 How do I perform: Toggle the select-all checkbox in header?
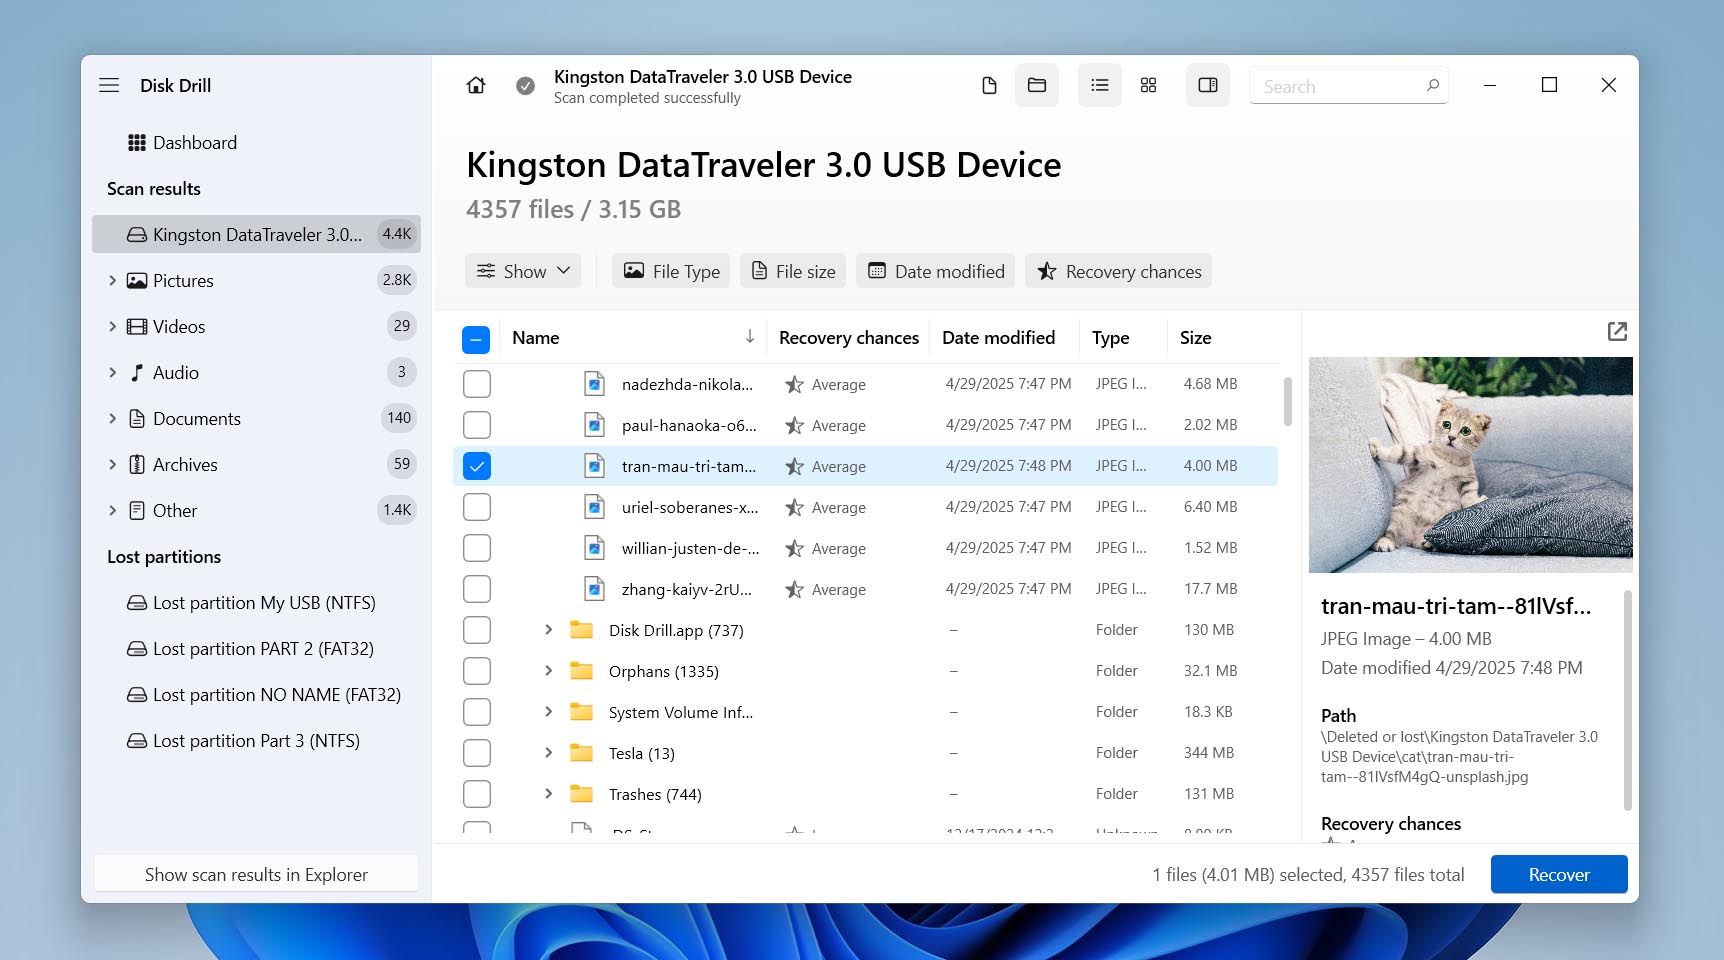(476, 339)
